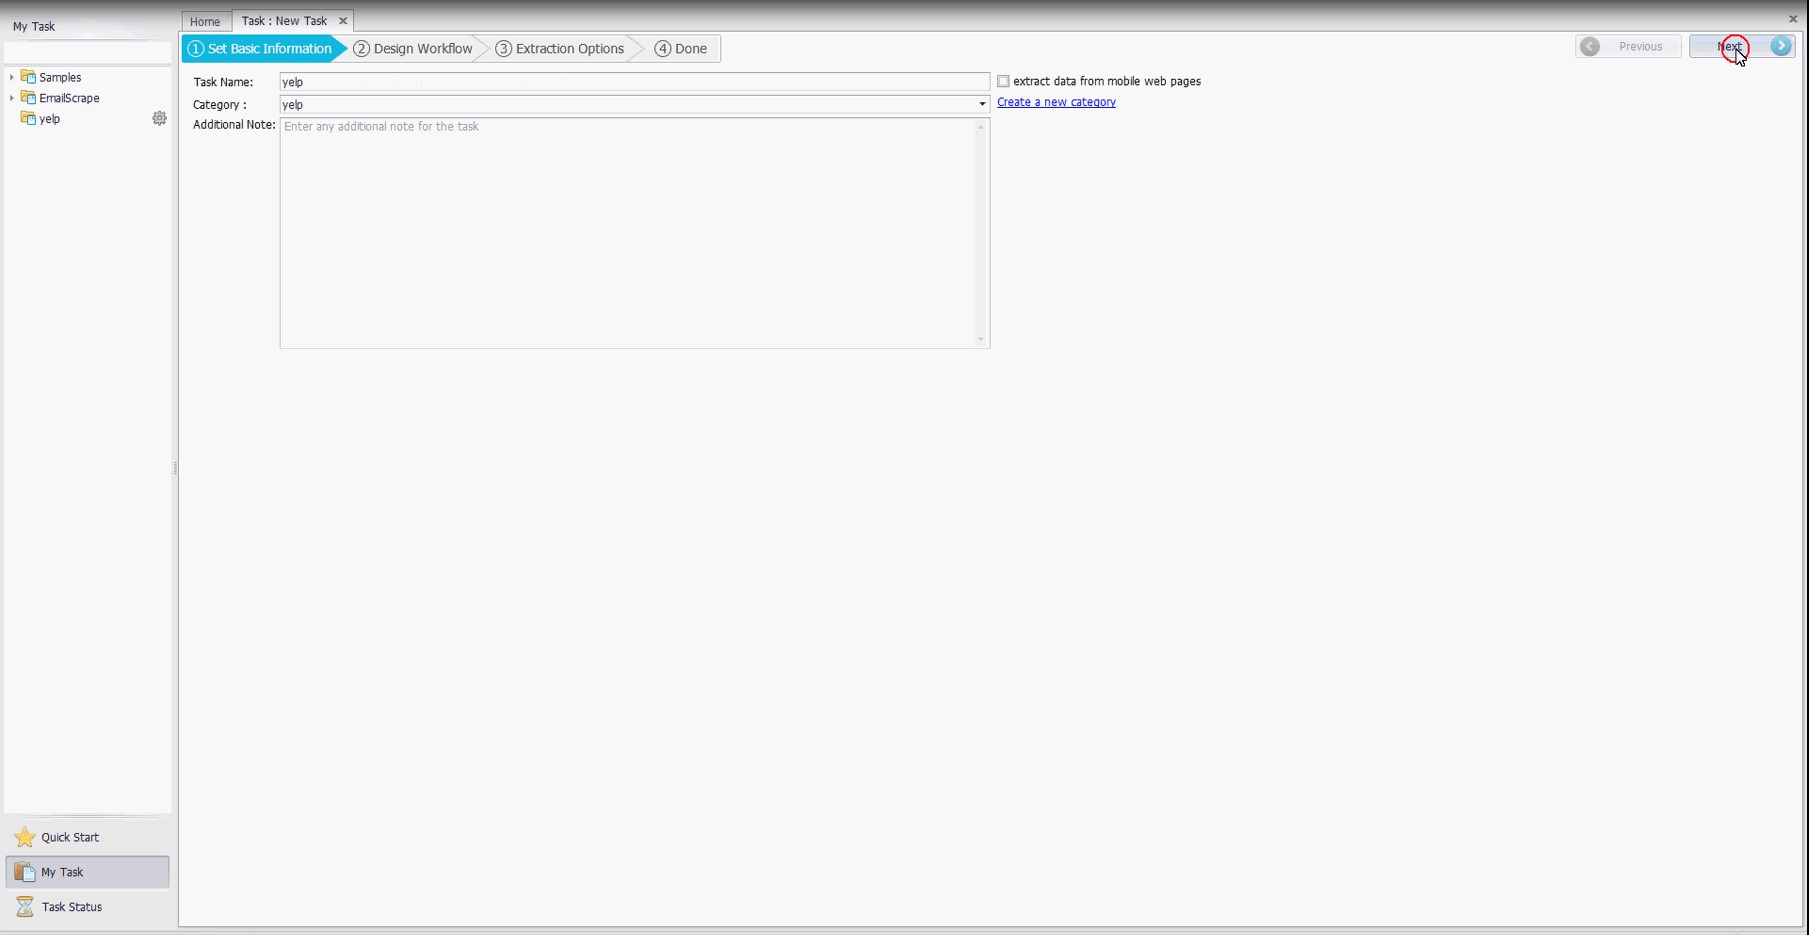Open the Category dropdown list
Screen dimensions: 1809x935
[981, 104]
